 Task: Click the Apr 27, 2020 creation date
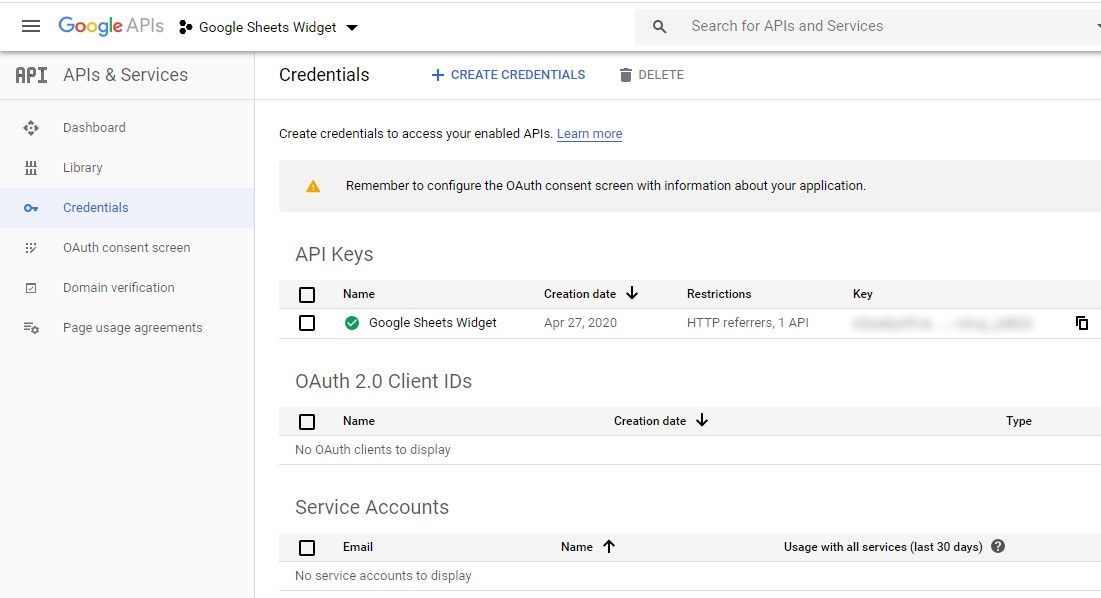581,323
